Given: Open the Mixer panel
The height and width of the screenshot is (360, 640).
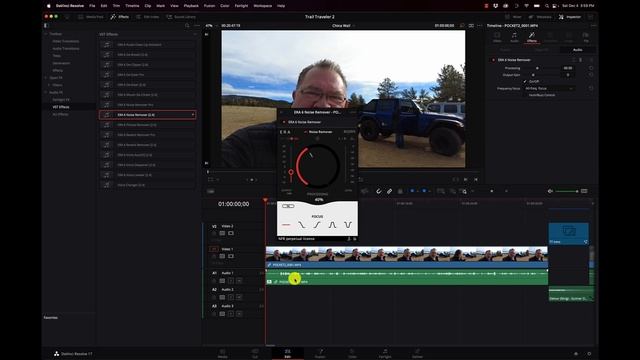Looking at the screenshot, I should point(513,17).
